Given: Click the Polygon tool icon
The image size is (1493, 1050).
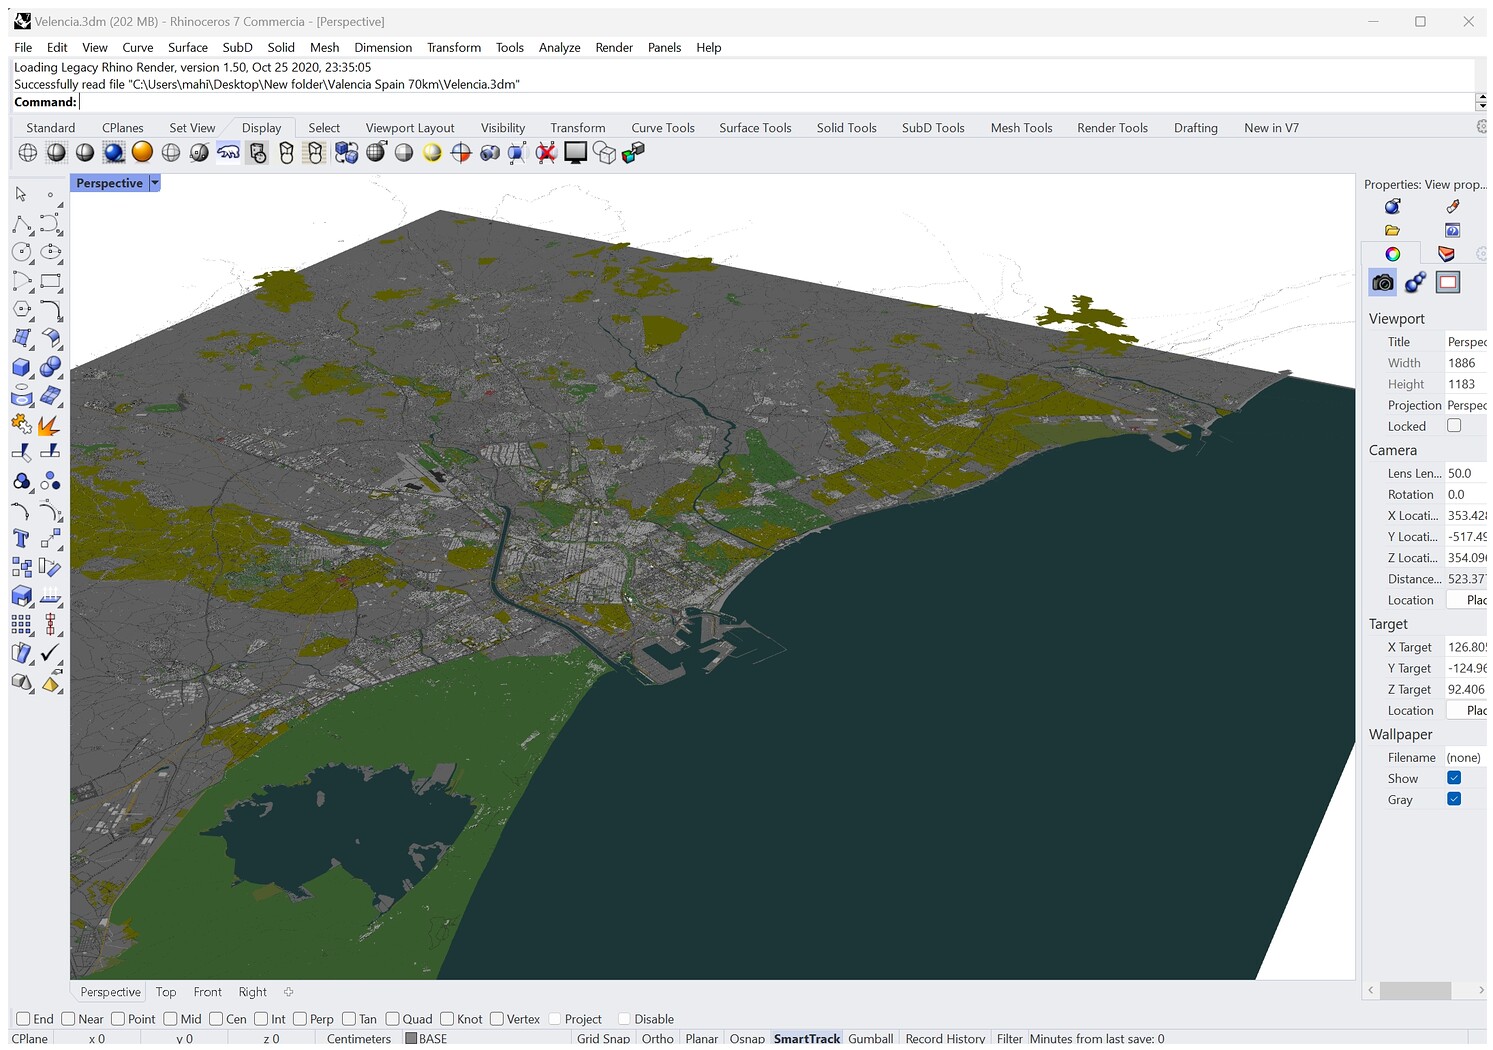Looking at the screenshot, I should 21,310.
